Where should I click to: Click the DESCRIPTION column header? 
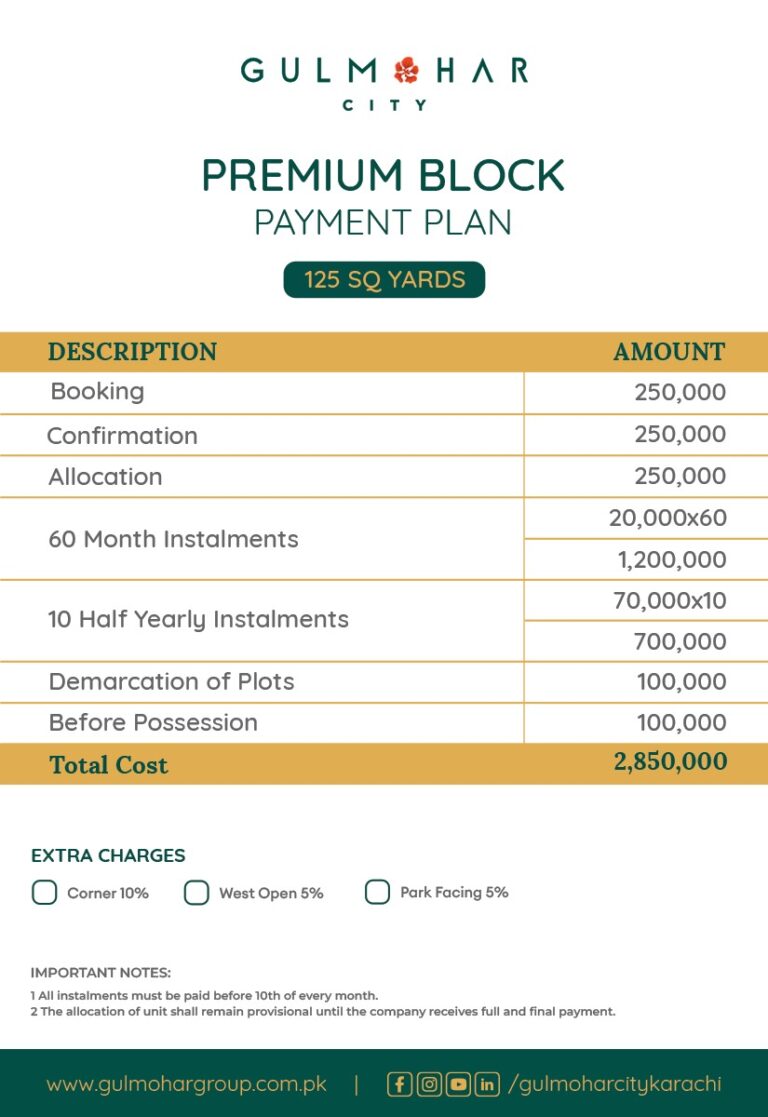click(132, 352)
